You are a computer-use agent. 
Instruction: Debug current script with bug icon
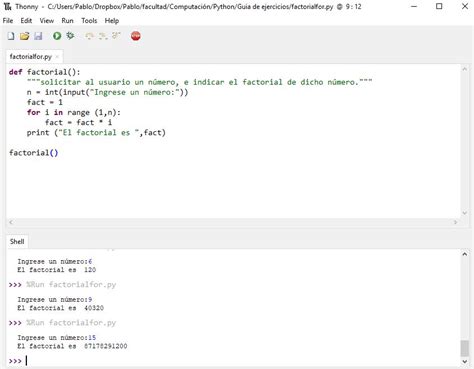(70, 36)
